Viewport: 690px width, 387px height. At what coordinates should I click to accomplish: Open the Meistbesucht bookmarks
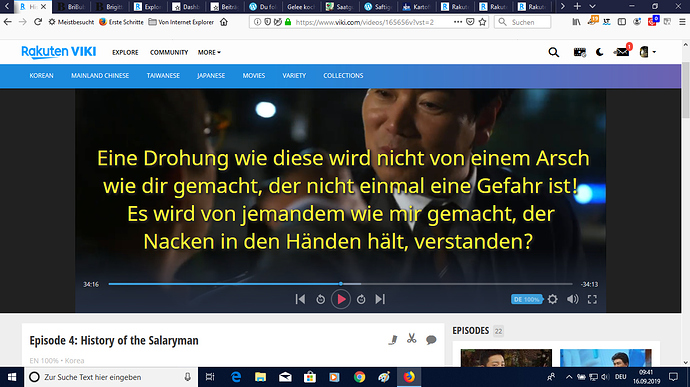71,22
